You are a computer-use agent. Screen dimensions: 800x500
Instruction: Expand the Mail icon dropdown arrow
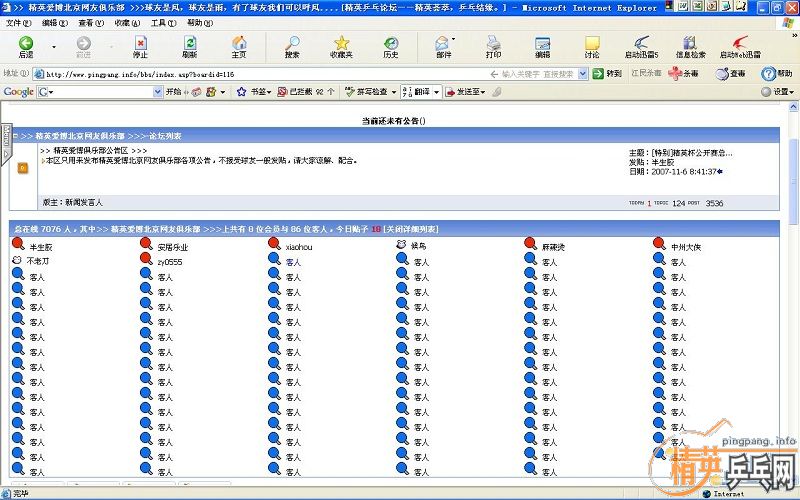454,39
